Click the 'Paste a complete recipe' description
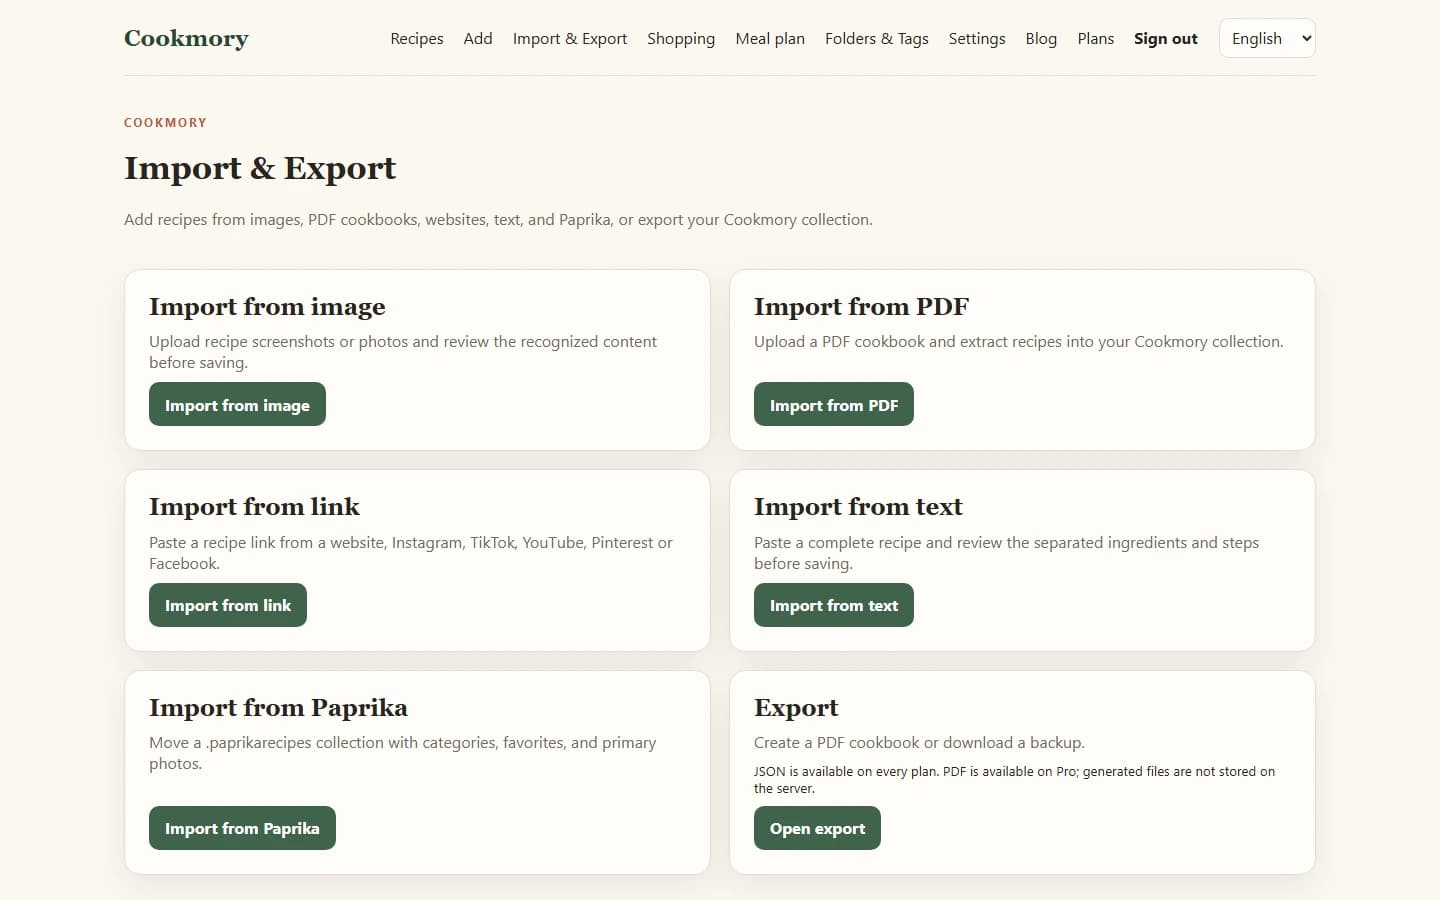Image resolution: width=1440 pixels, height=900 pixels. tap(1006, 553)
